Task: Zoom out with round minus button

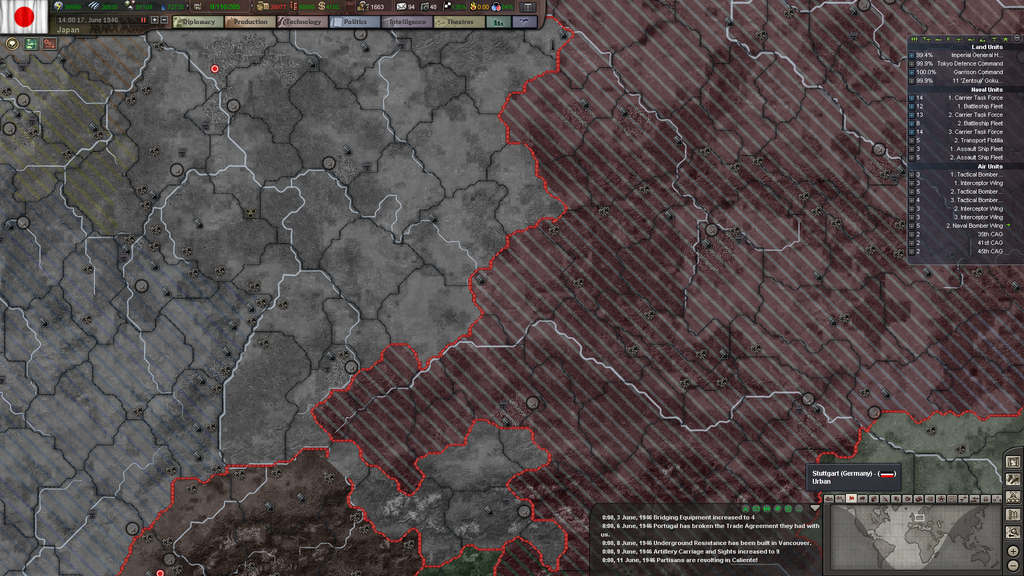Action: coord(1013,566)
